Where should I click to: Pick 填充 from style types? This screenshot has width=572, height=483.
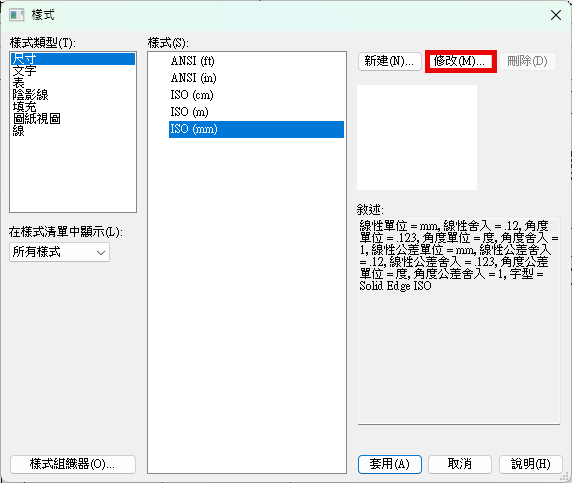click(x=24, y=107)
